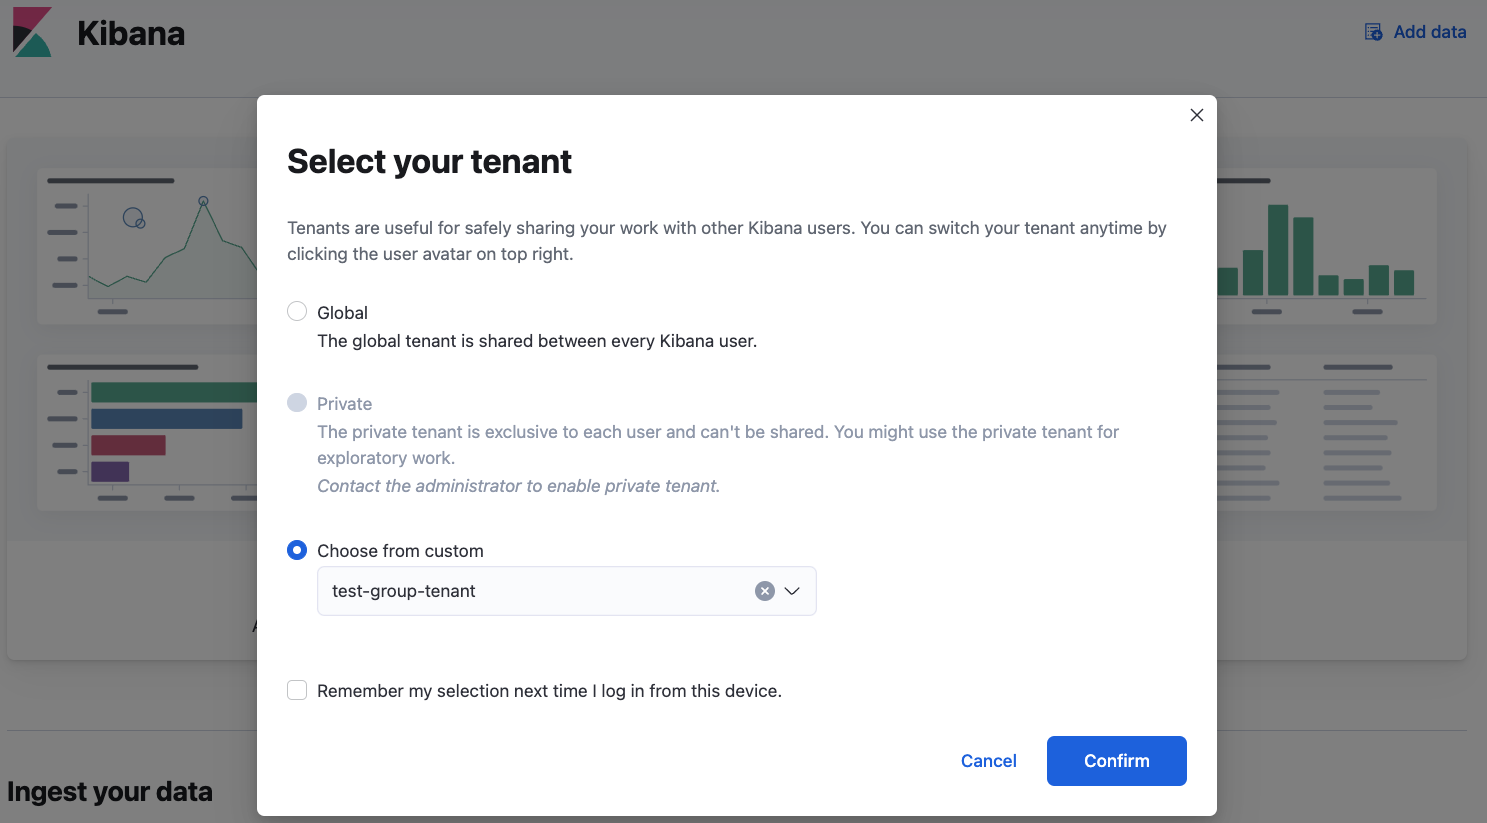
Task: Select the Global tenant radio button
Action: tap(296, 311)
